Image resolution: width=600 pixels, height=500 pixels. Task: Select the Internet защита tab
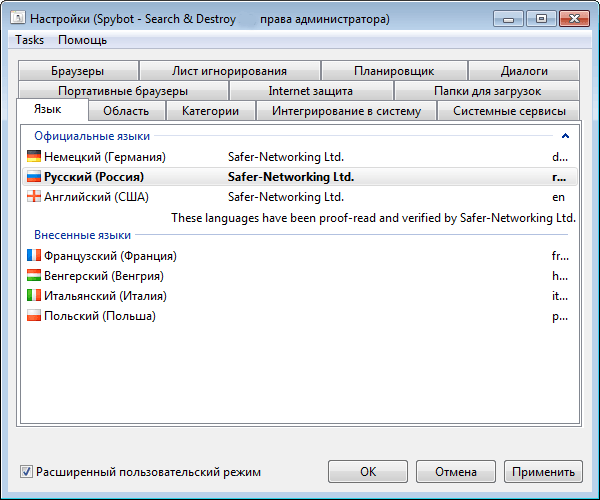click(x=311, y=91)
